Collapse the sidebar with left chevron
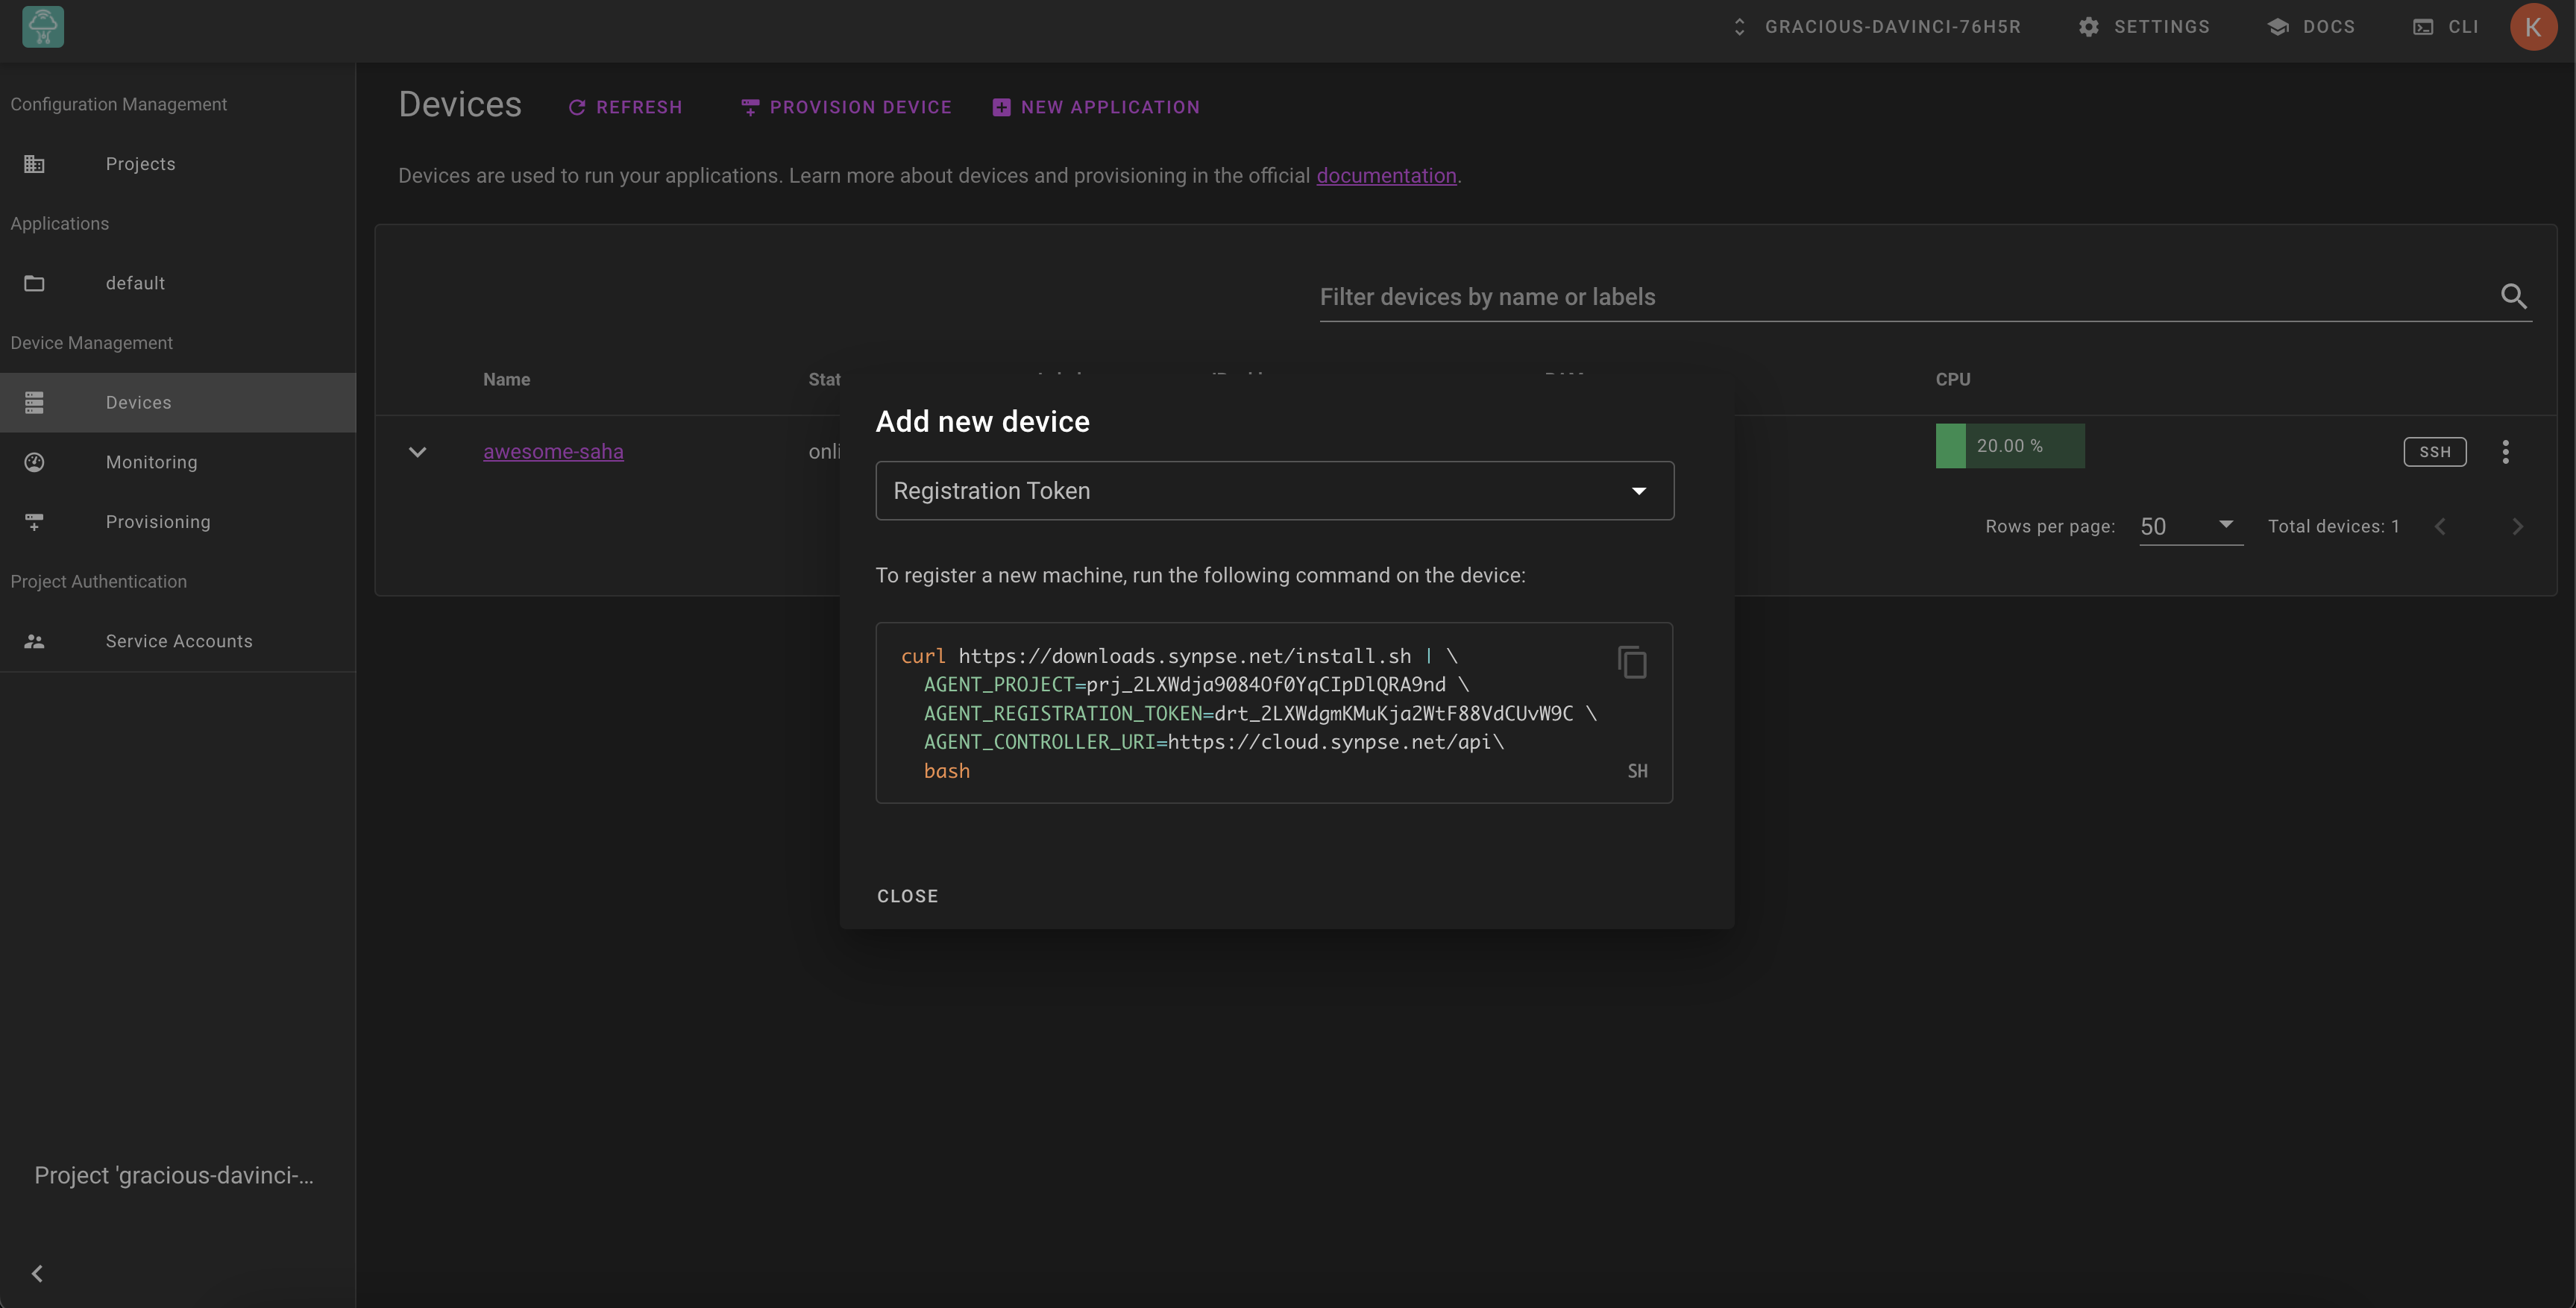The width and height of the screenshot is (2576, 1308). (37, 1273)
